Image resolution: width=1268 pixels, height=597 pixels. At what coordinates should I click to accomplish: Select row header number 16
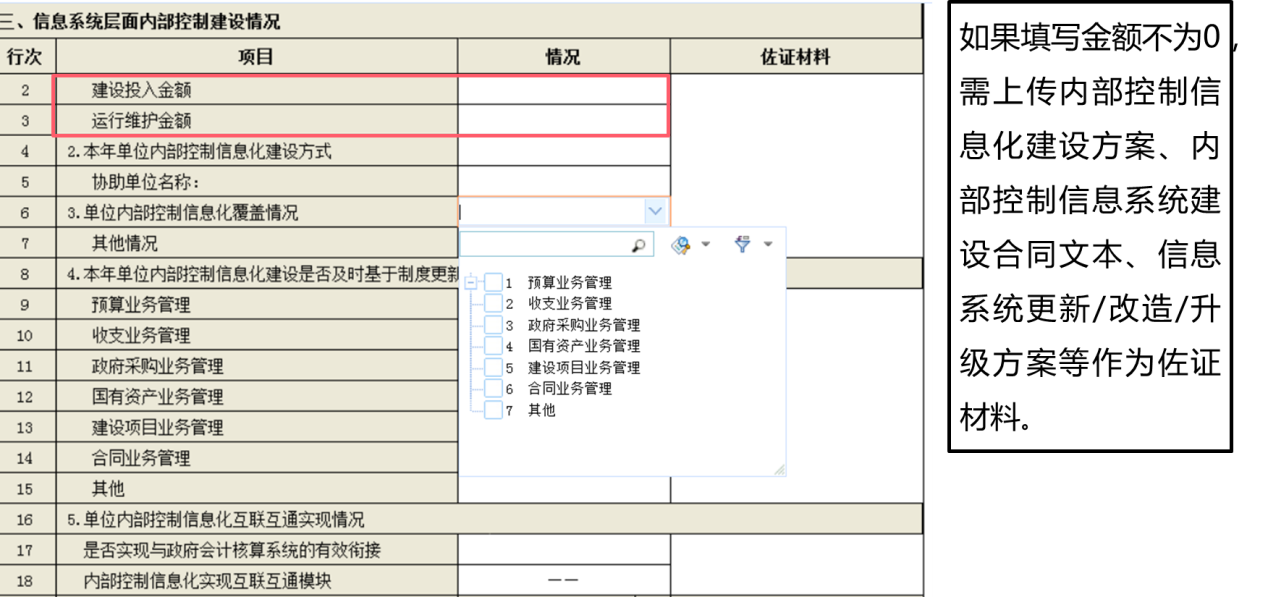click(x=27, y=520)
